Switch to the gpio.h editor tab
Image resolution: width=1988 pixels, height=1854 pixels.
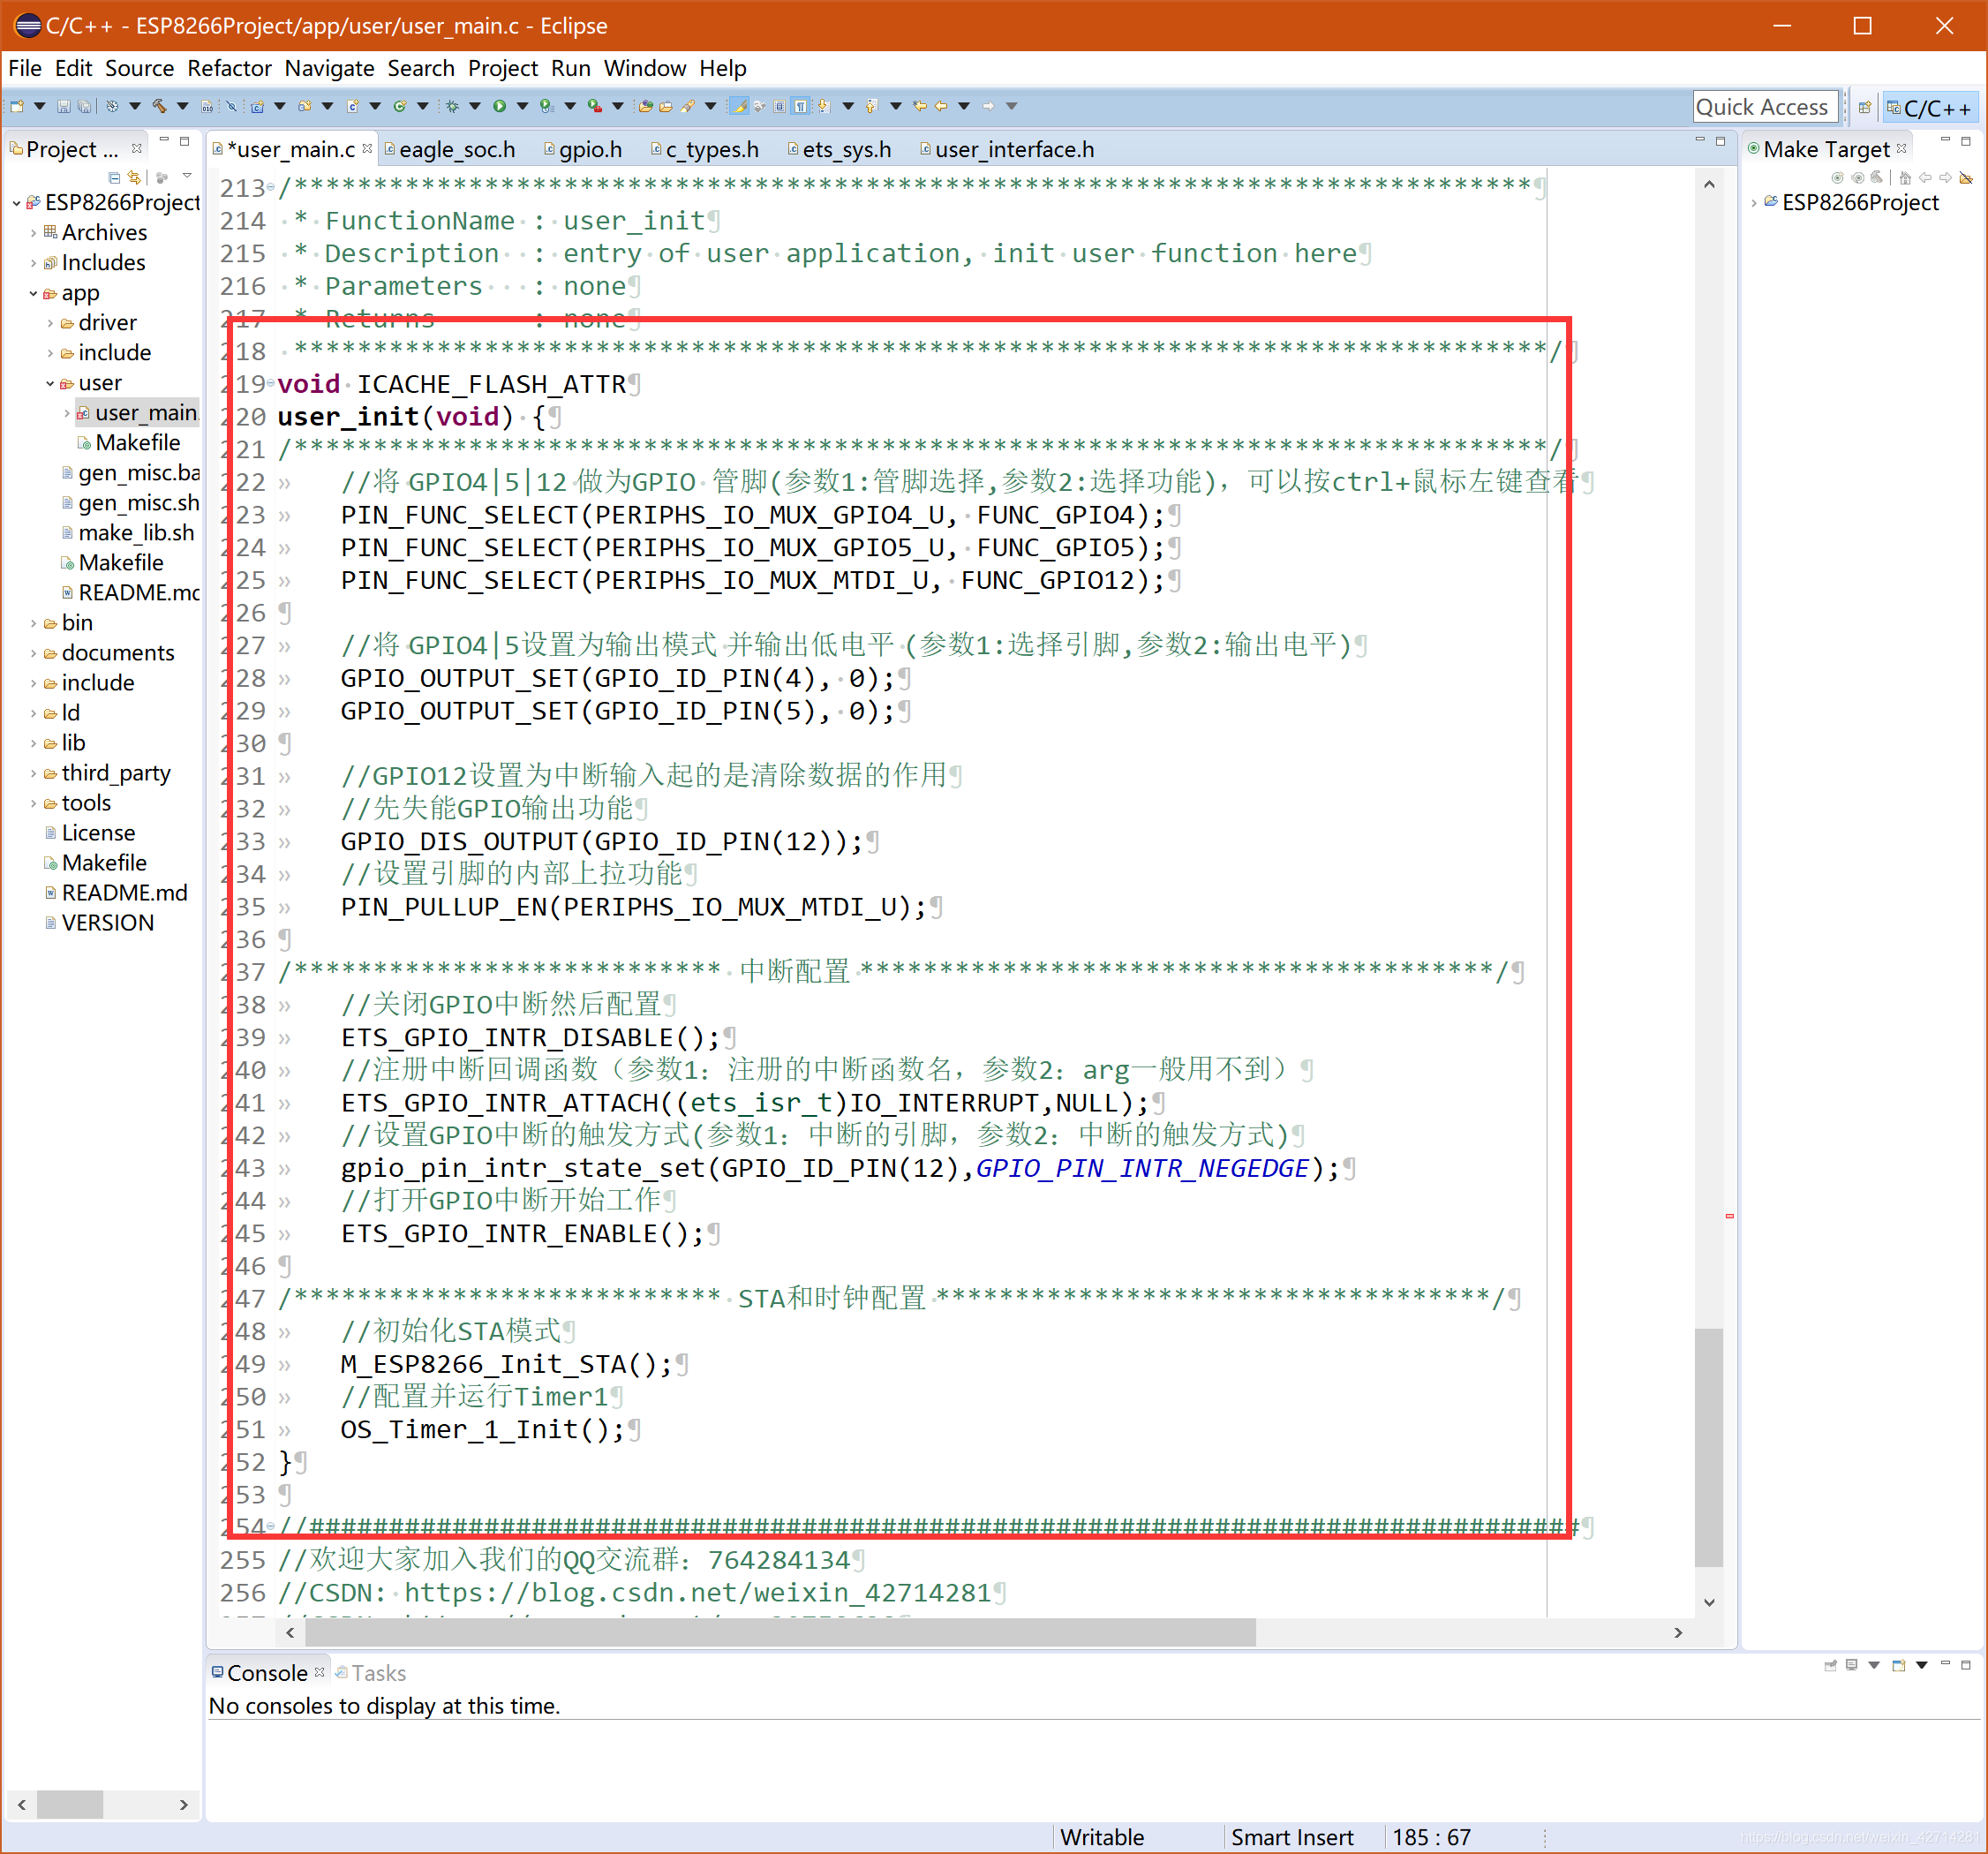click(589, 150)
